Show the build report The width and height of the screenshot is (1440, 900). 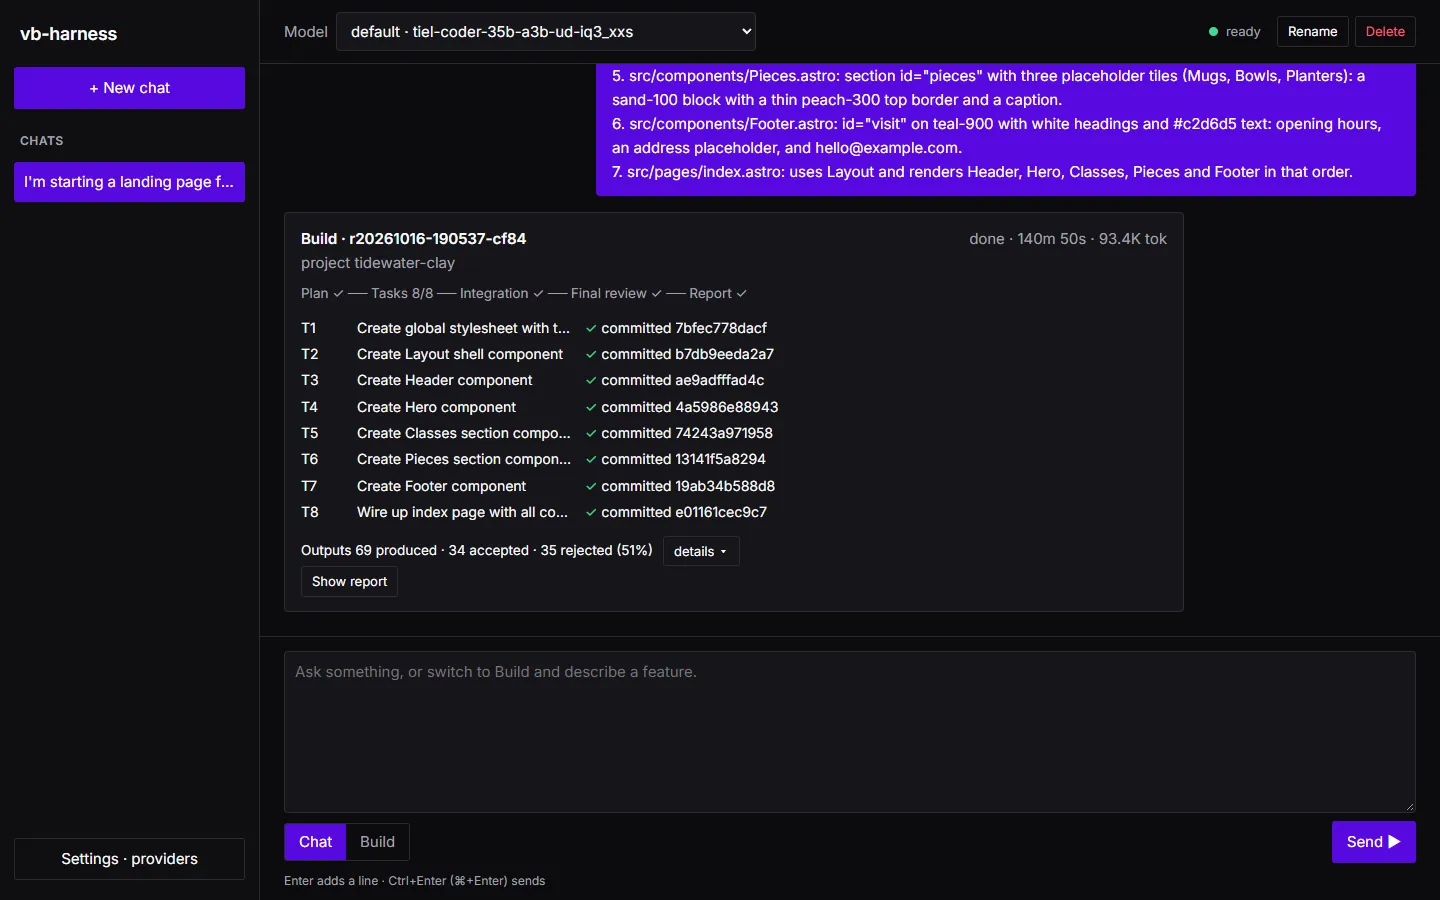tap(349, 582)
